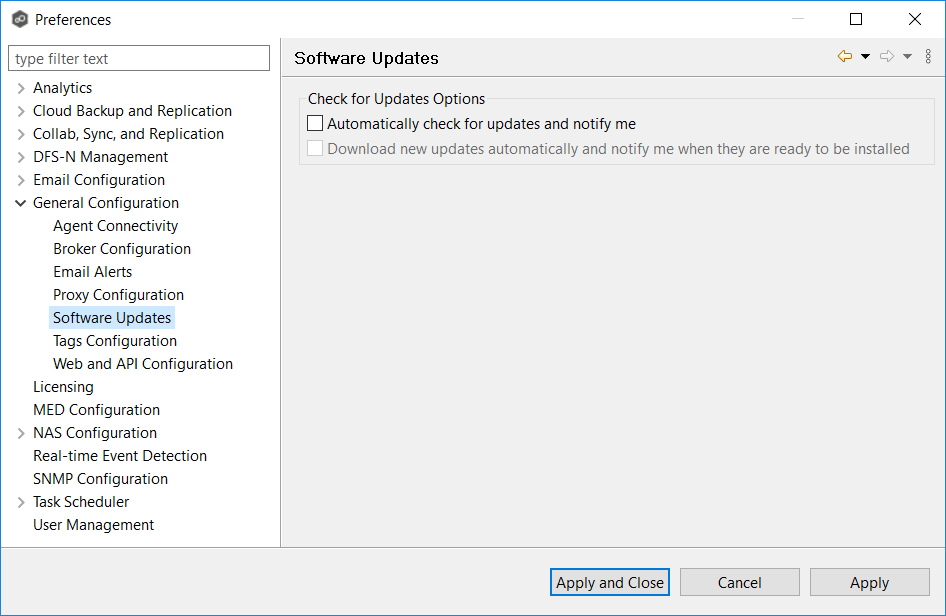Screen dimensions: 946x616
Task: Go to Web and API Configuration
Action: [143, 364]
